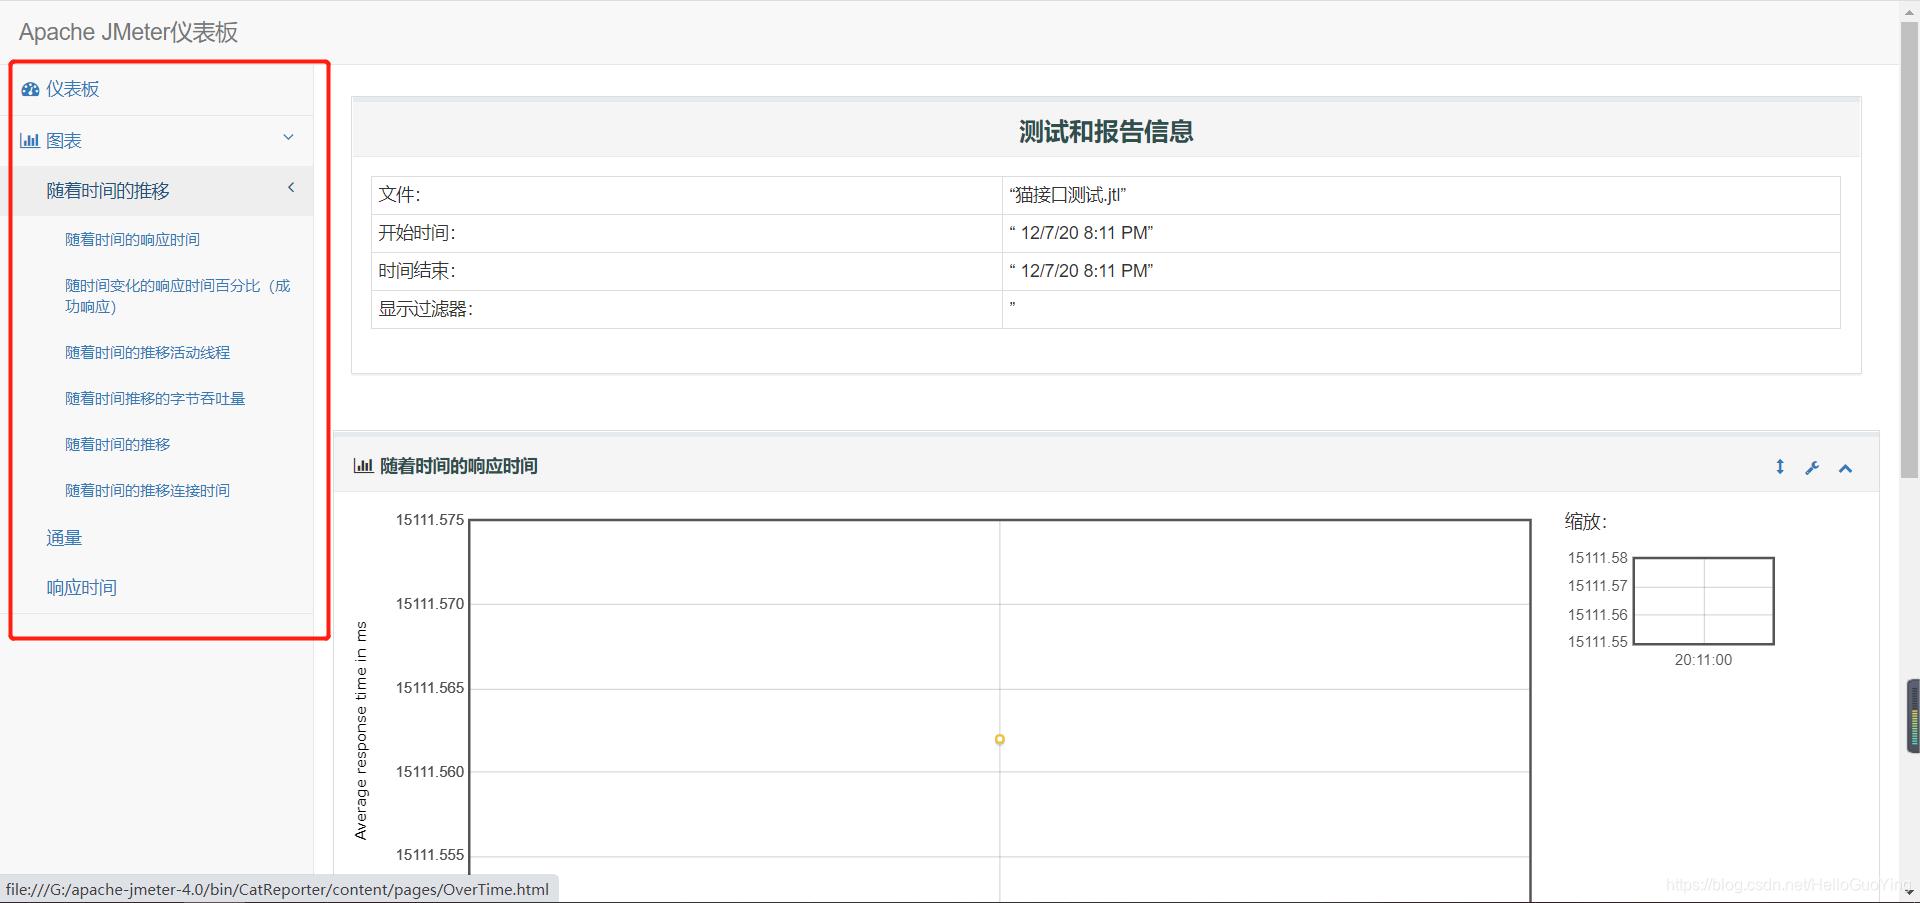Open chart settings wrench icon
This screenshot has height=903, width=1920.
click(x=1812, y=467)
